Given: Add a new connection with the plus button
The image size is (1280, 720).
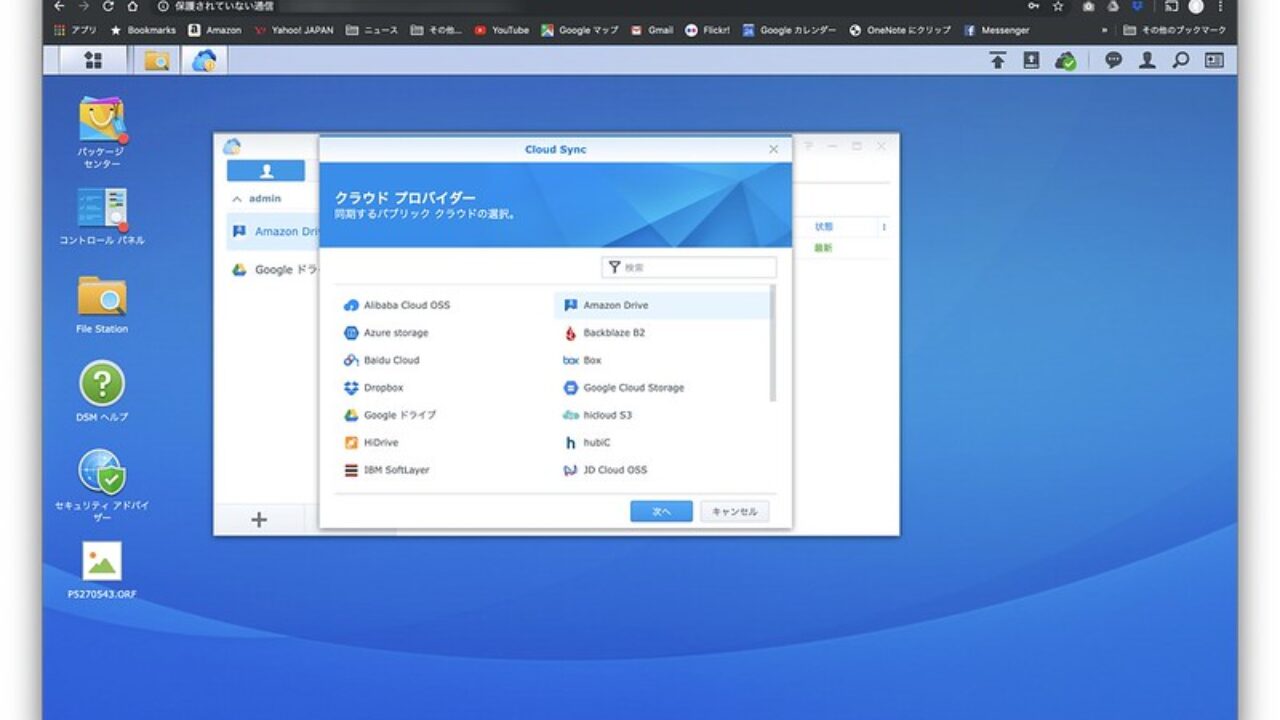Looking at the screenshot, I should coord(259,519).
